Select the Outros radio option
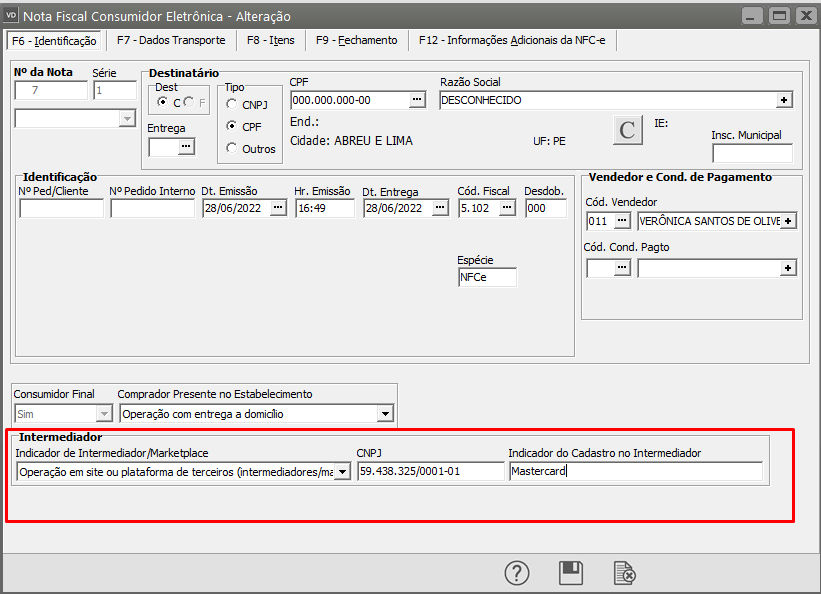The width and height of the screenshot is (821, 594). click(232, 148)
